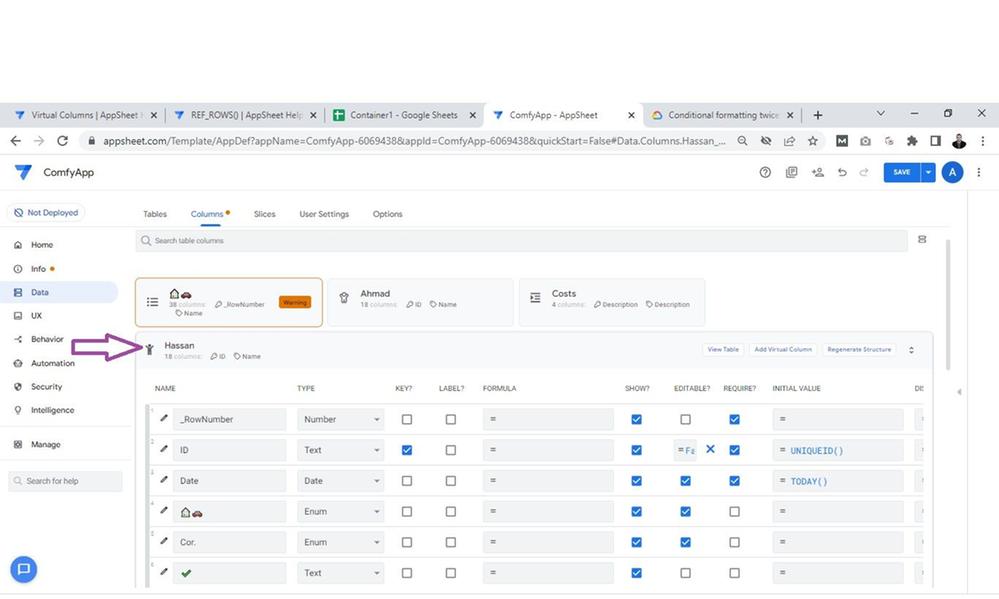Bookmark this page with star icon
999x599 pixels.
click(x=812, y=141)
